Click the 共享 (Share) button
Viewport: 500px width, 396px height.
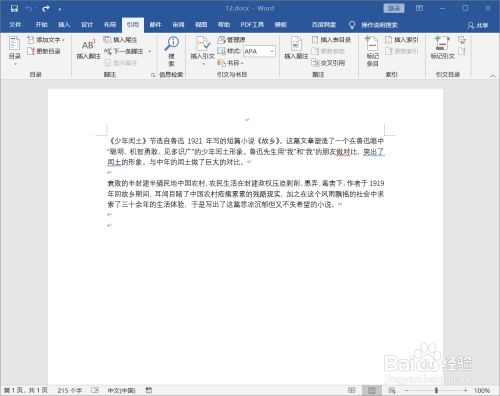coord(478,25)
